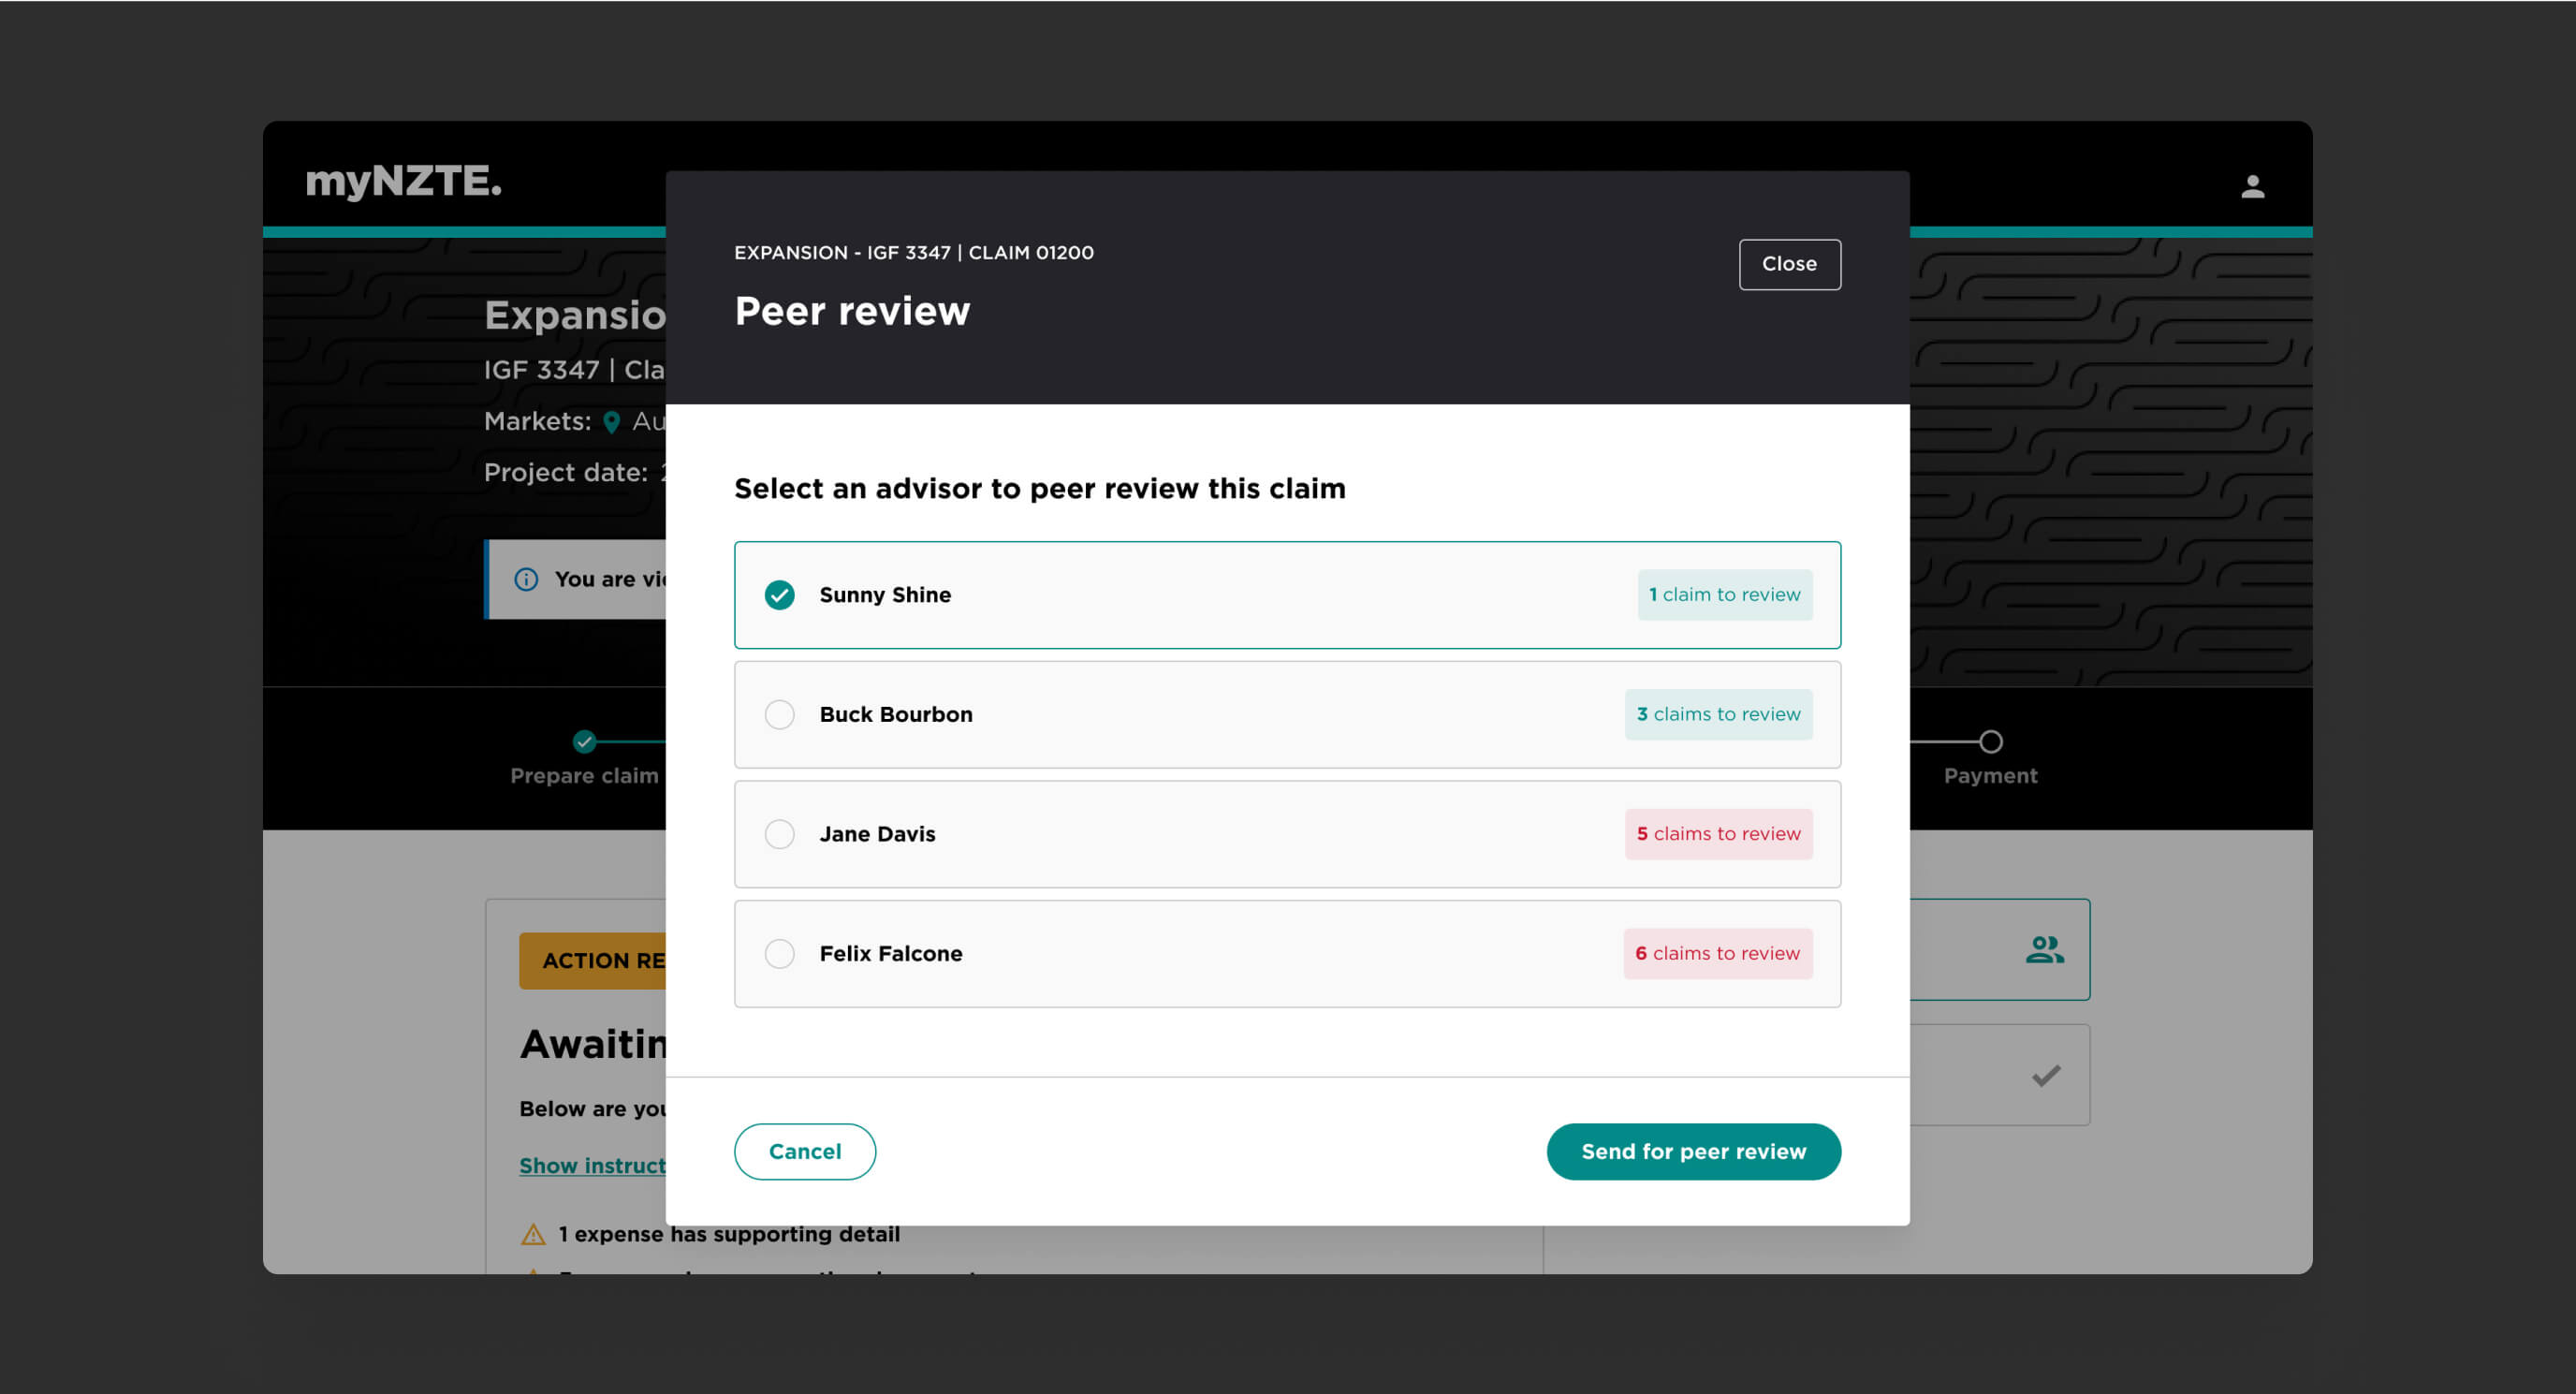Screen dimensions: 2576x1394
Task: Click the info icon in the viewing banner
Action: [526, 579]
